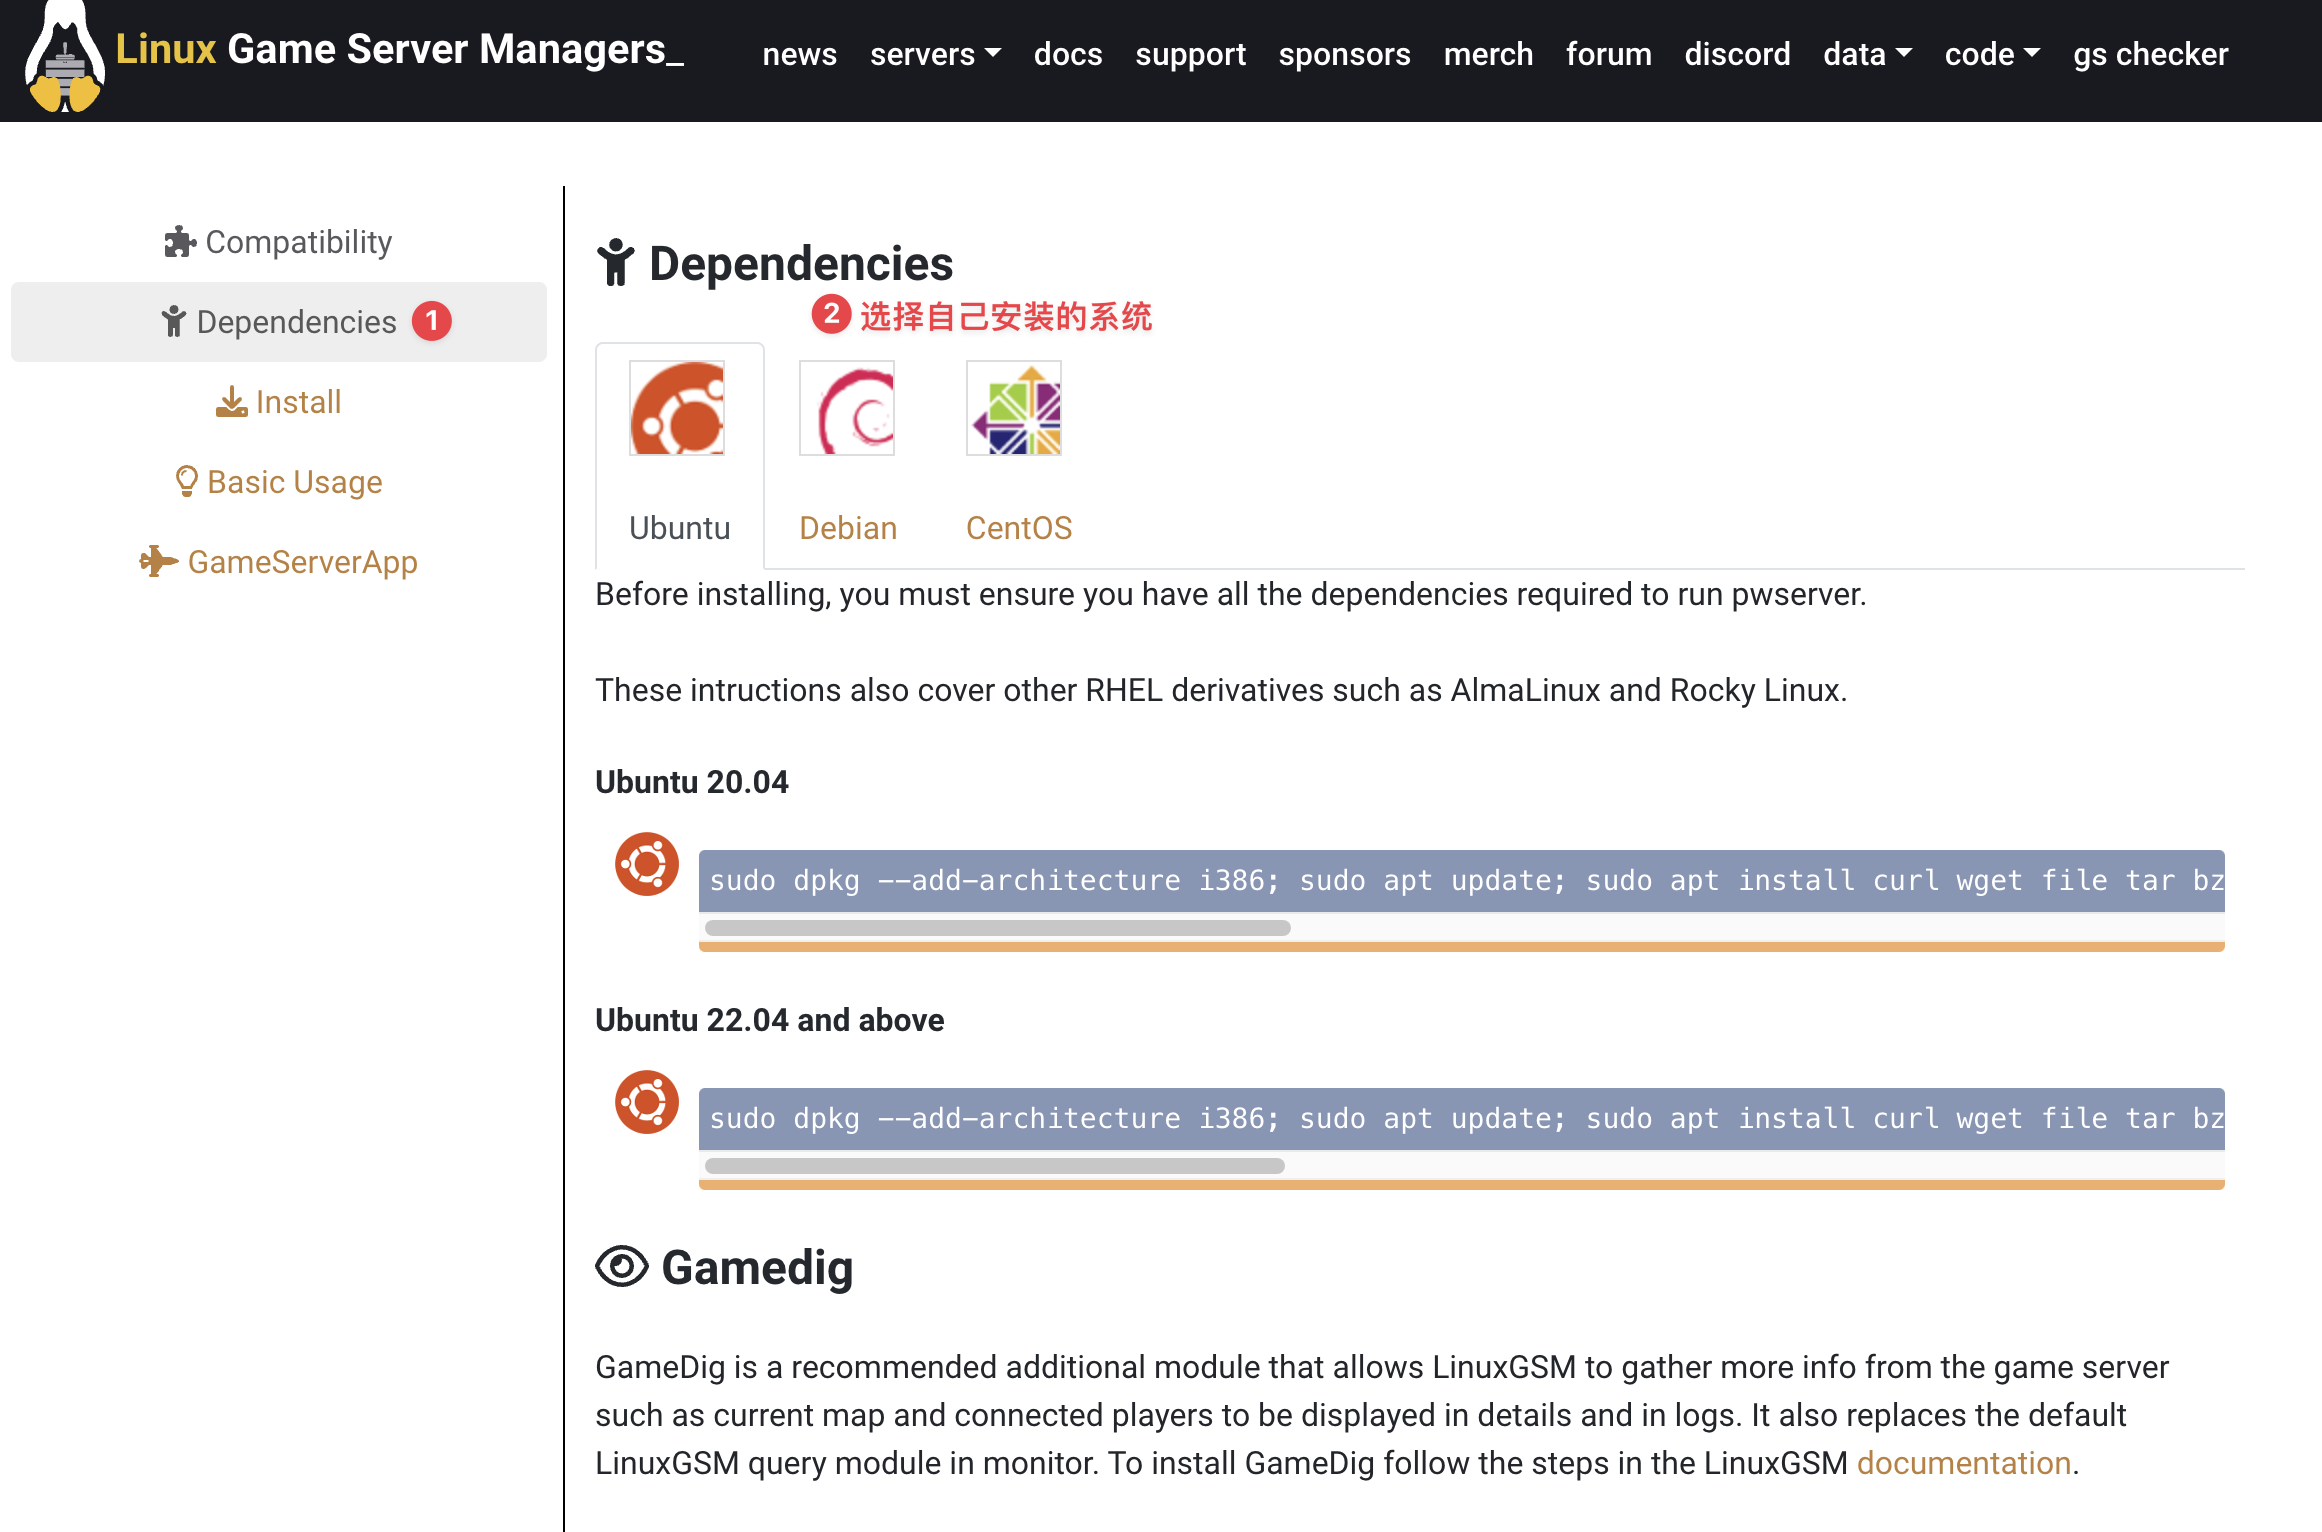Open the docs navigation item
2322x1532 pixels.
point(1068,54)
